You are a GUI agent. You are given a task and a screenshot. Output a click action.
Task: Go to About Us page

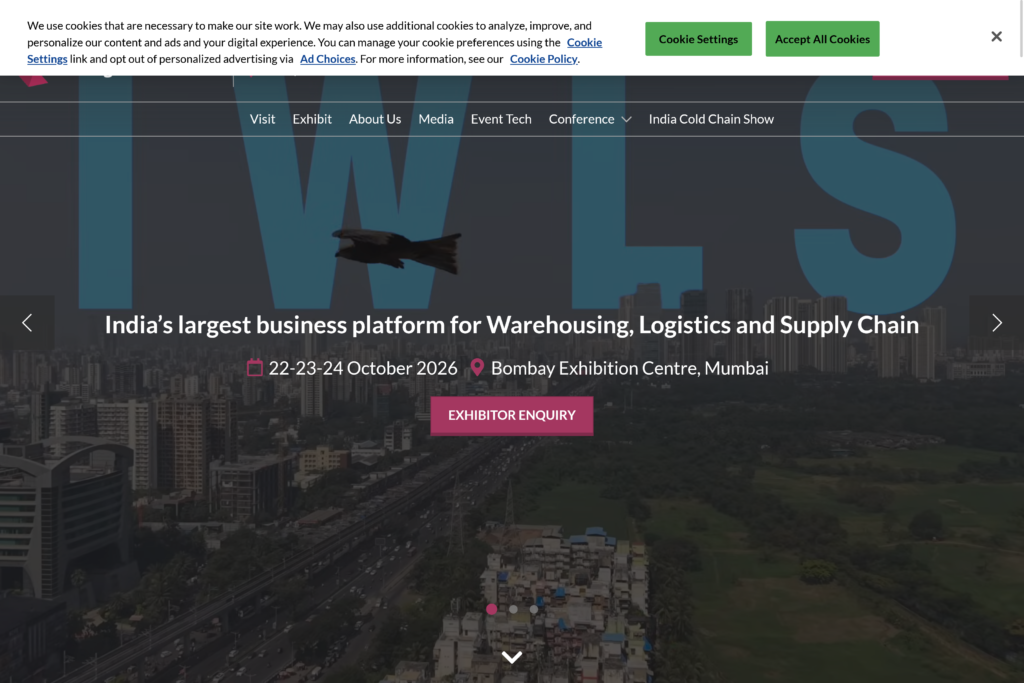pyautogui.click(x=375, y=119)
